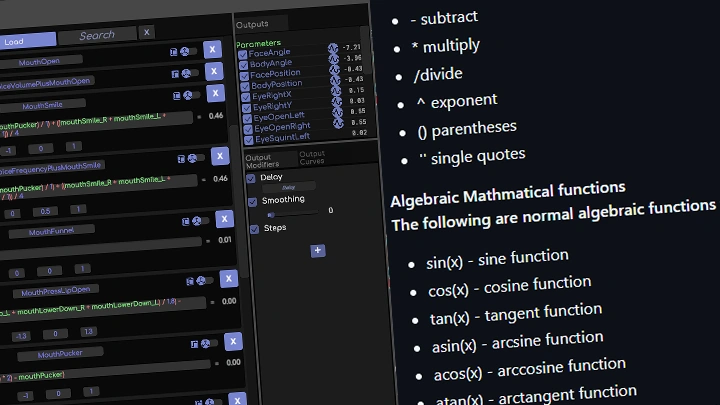The image size is (720, 405).
Task: Open the waveform icon beside BodyAngle
Action: click(334, 58)
